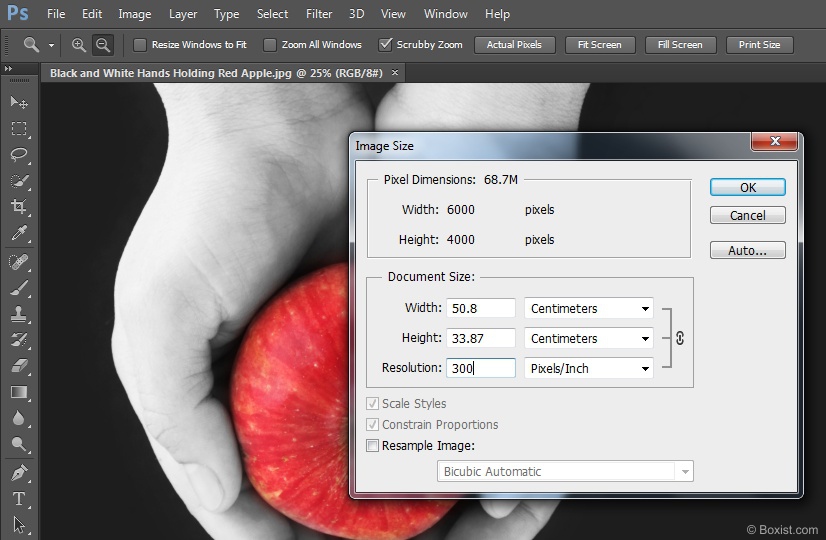
Task: Open the Edit menu
Action: pos(92,14)
